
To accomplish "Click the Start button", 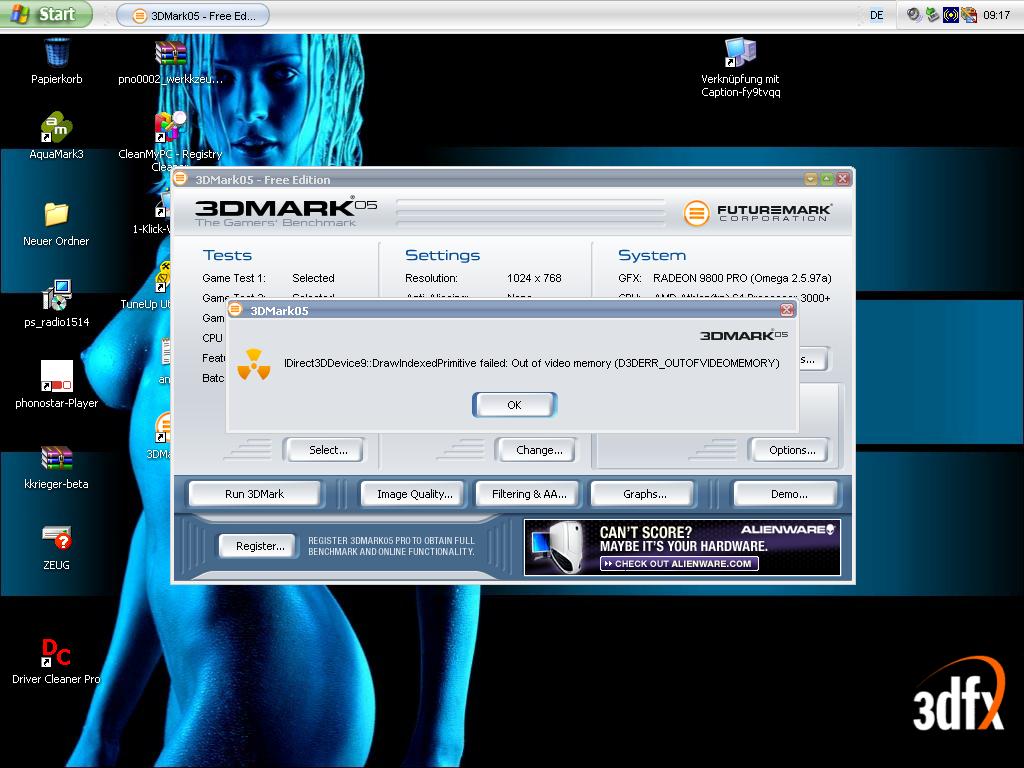I will pos(46,14).
